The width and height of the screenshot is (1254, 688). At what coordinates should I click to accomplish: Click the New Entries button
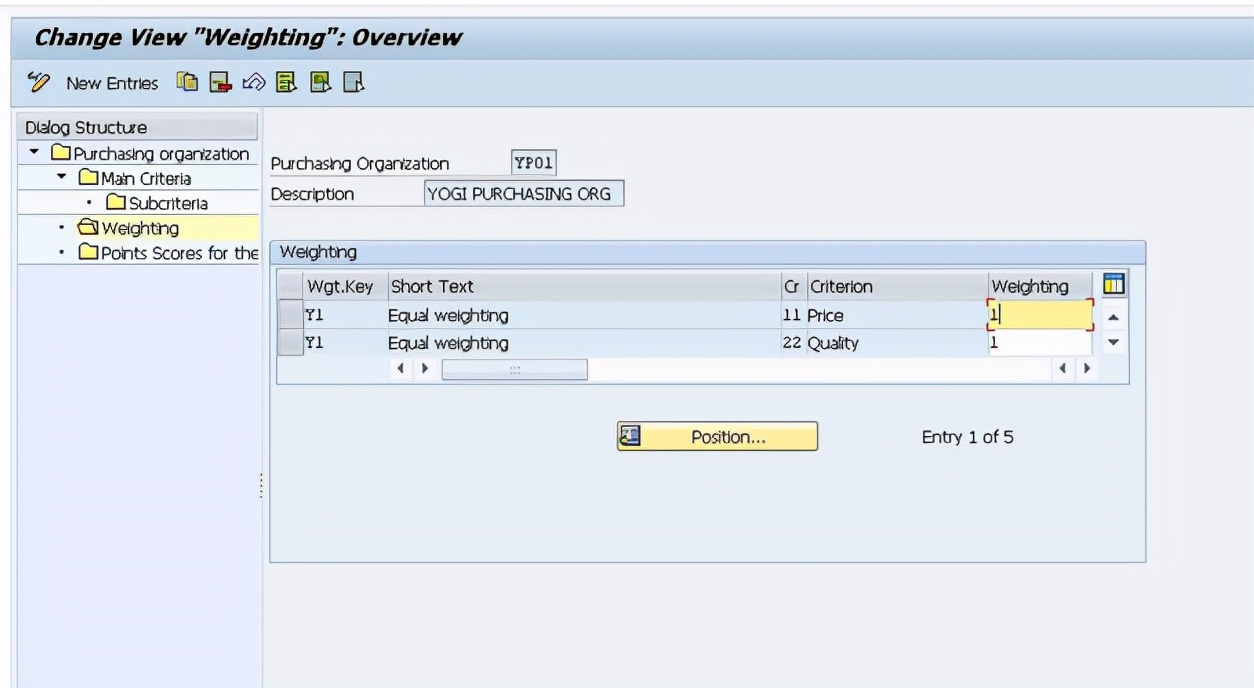pos(112,83)
